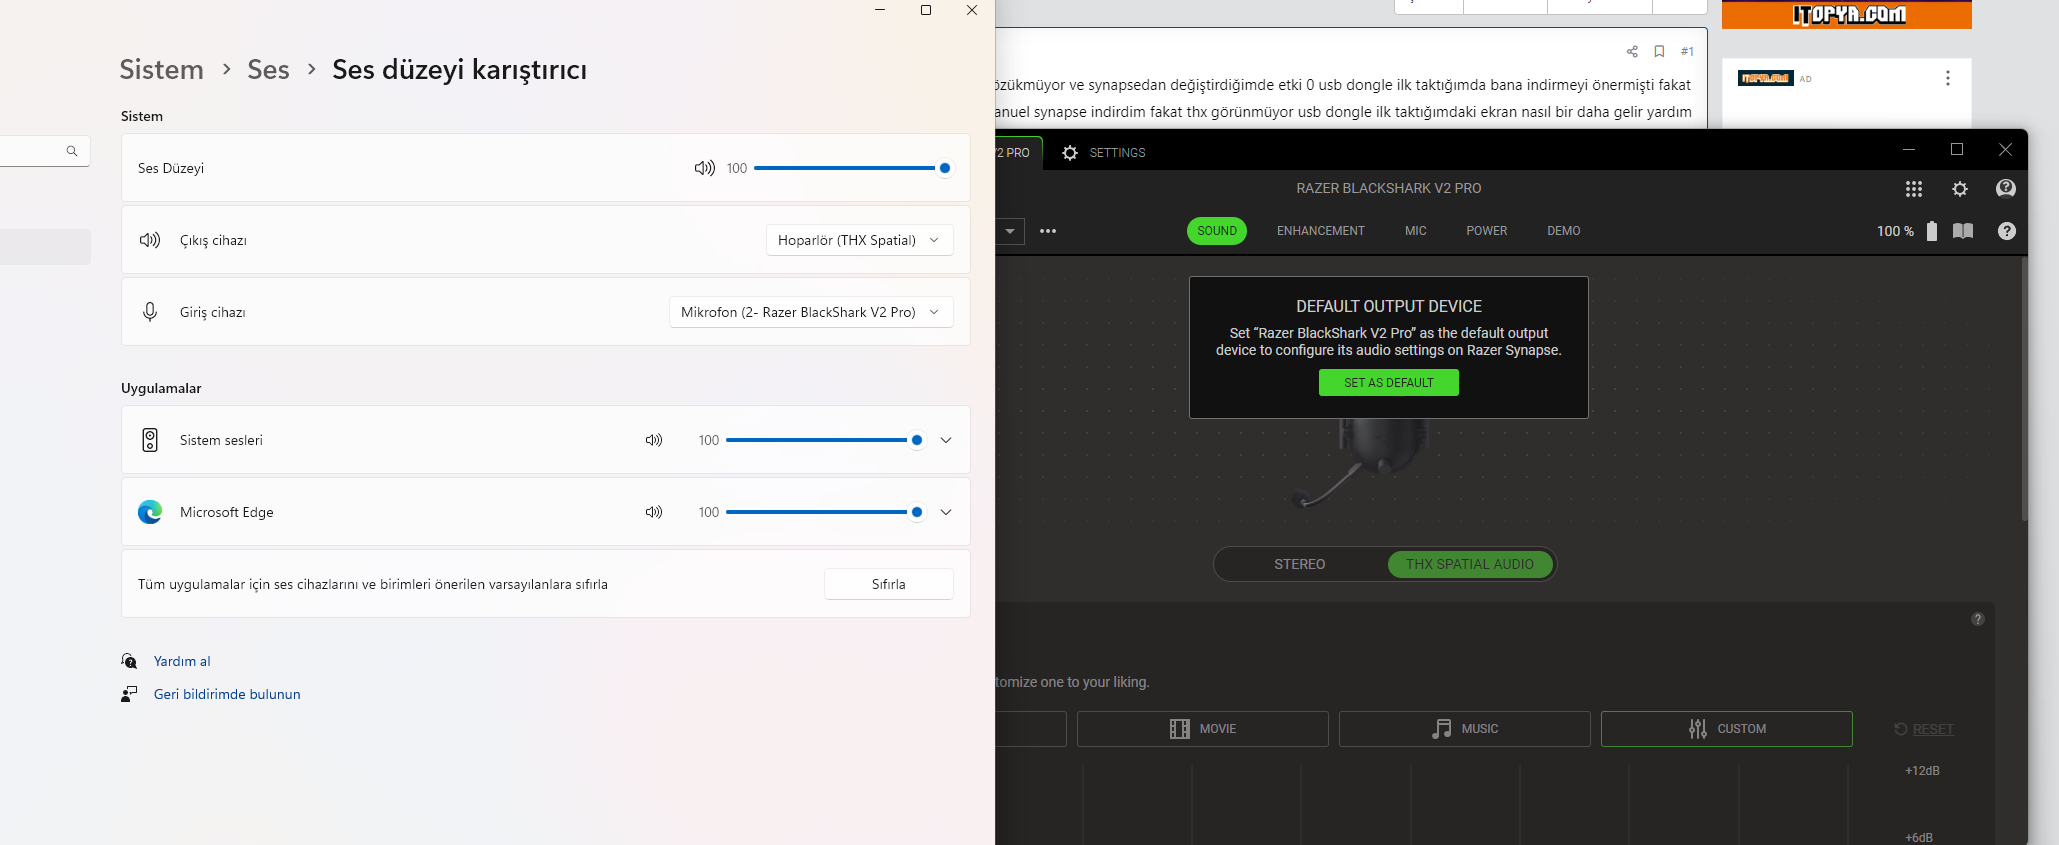Open Geri bildirimde bulunun link

coord(227,694)
